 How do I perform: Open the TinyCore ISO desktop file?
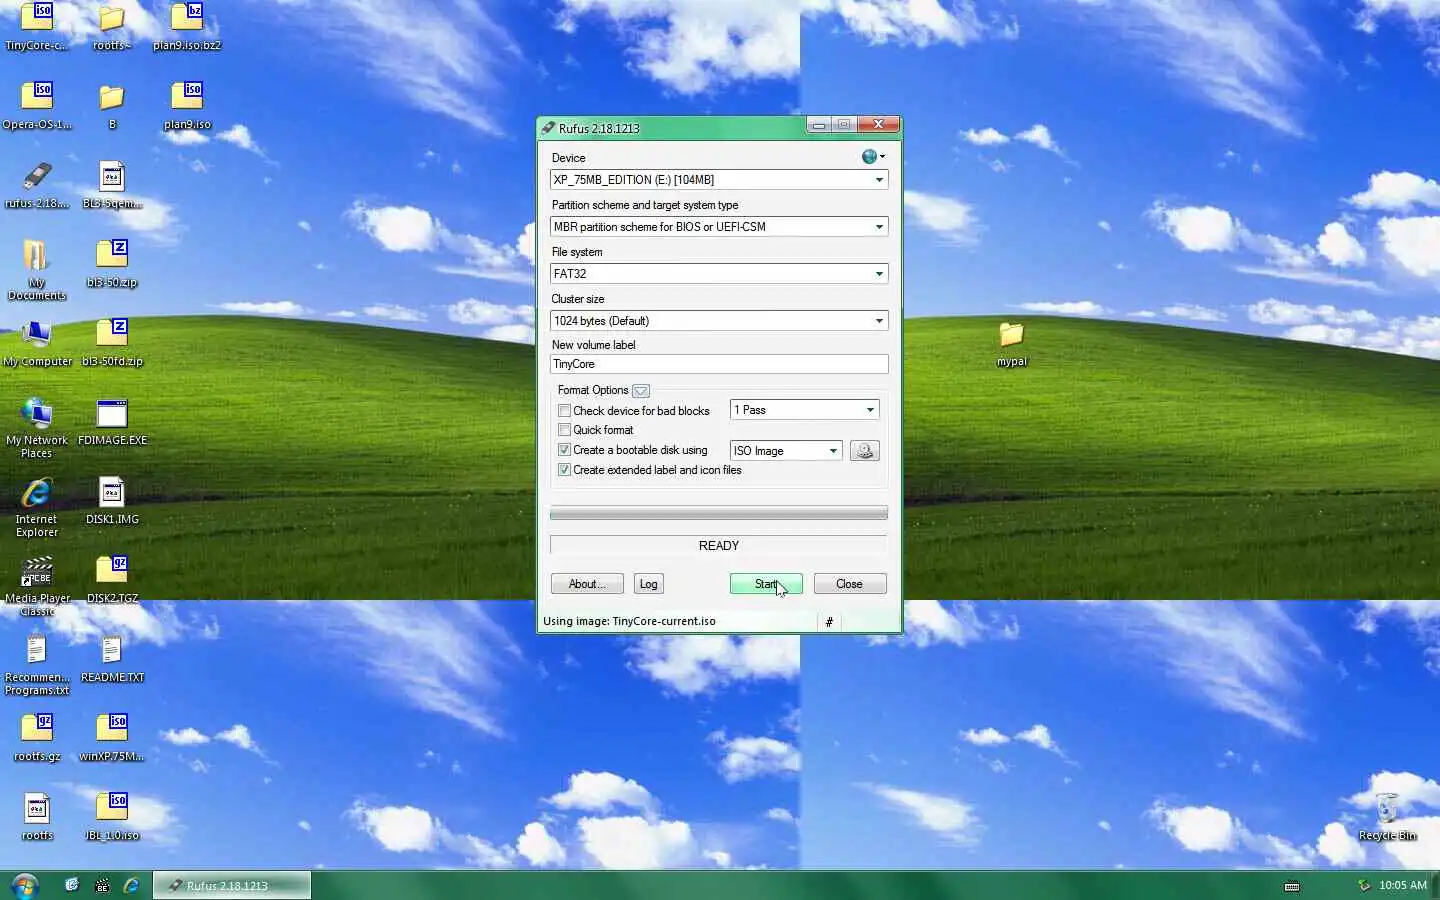pos(37,27)
